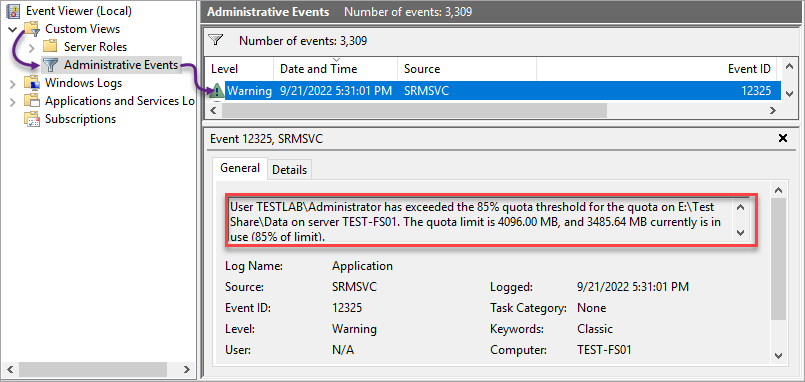Click the User value N/A
805x382 pixels.
click(x=343, y=350)
